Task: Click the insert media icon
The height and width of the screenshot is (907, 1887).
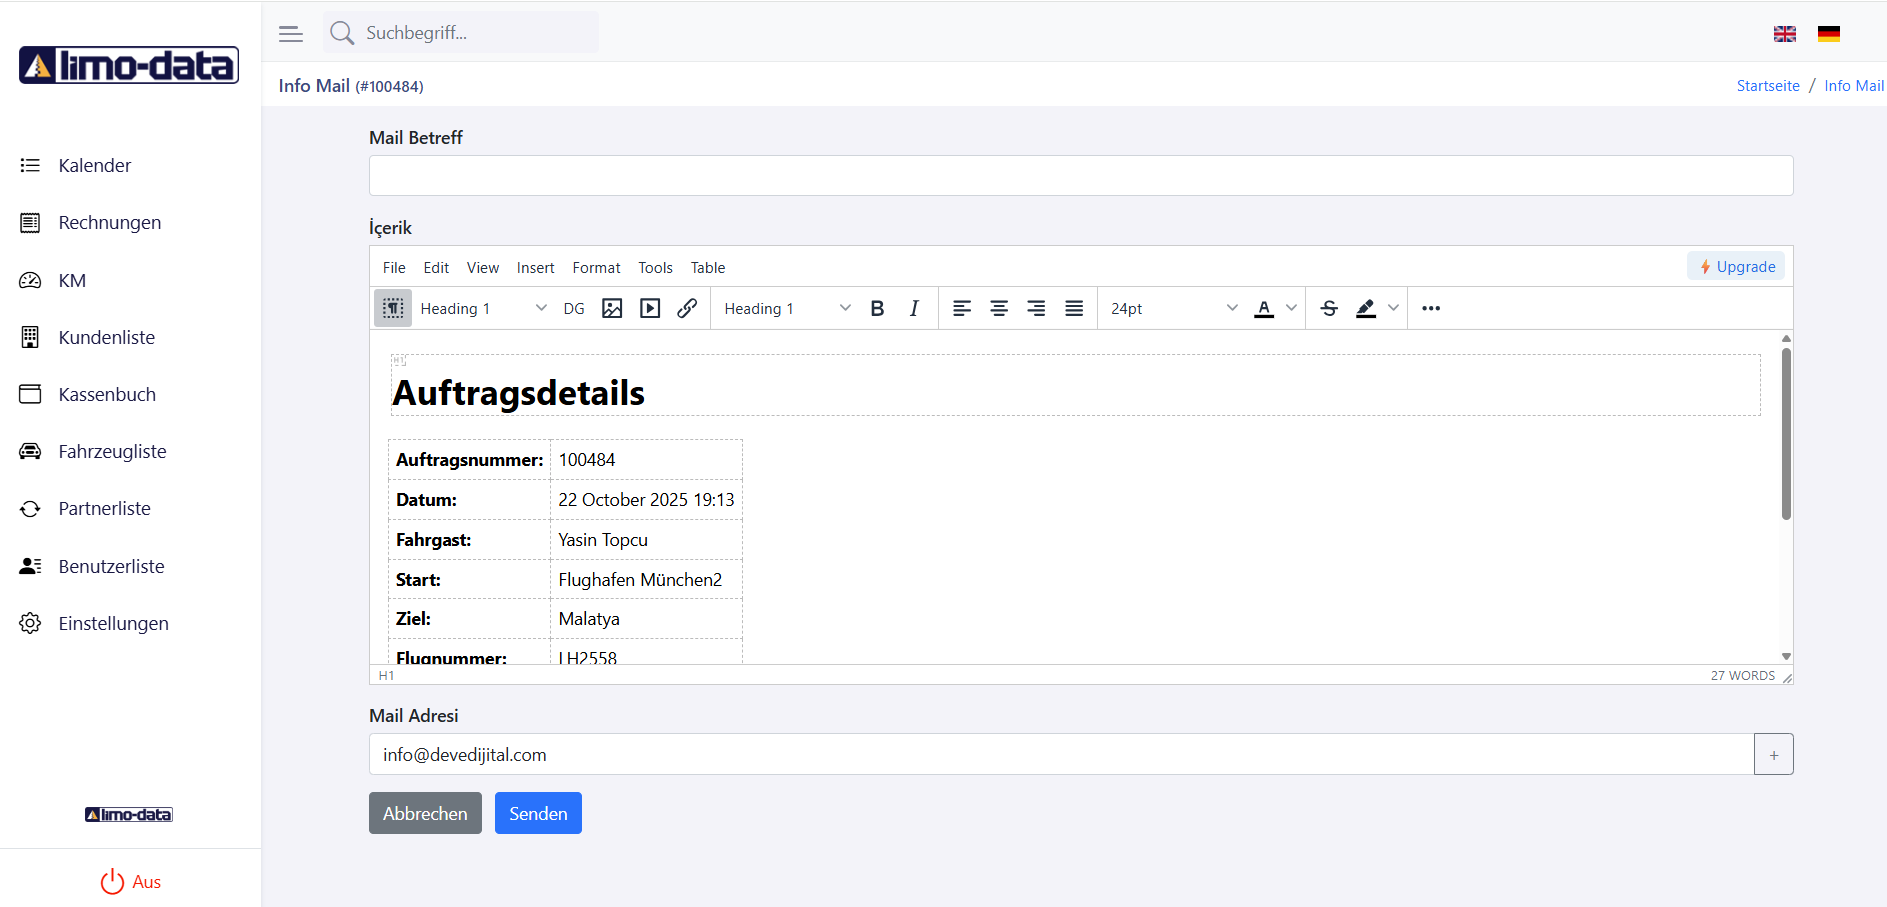Action: pyautogui.click(x=650, y=308)
